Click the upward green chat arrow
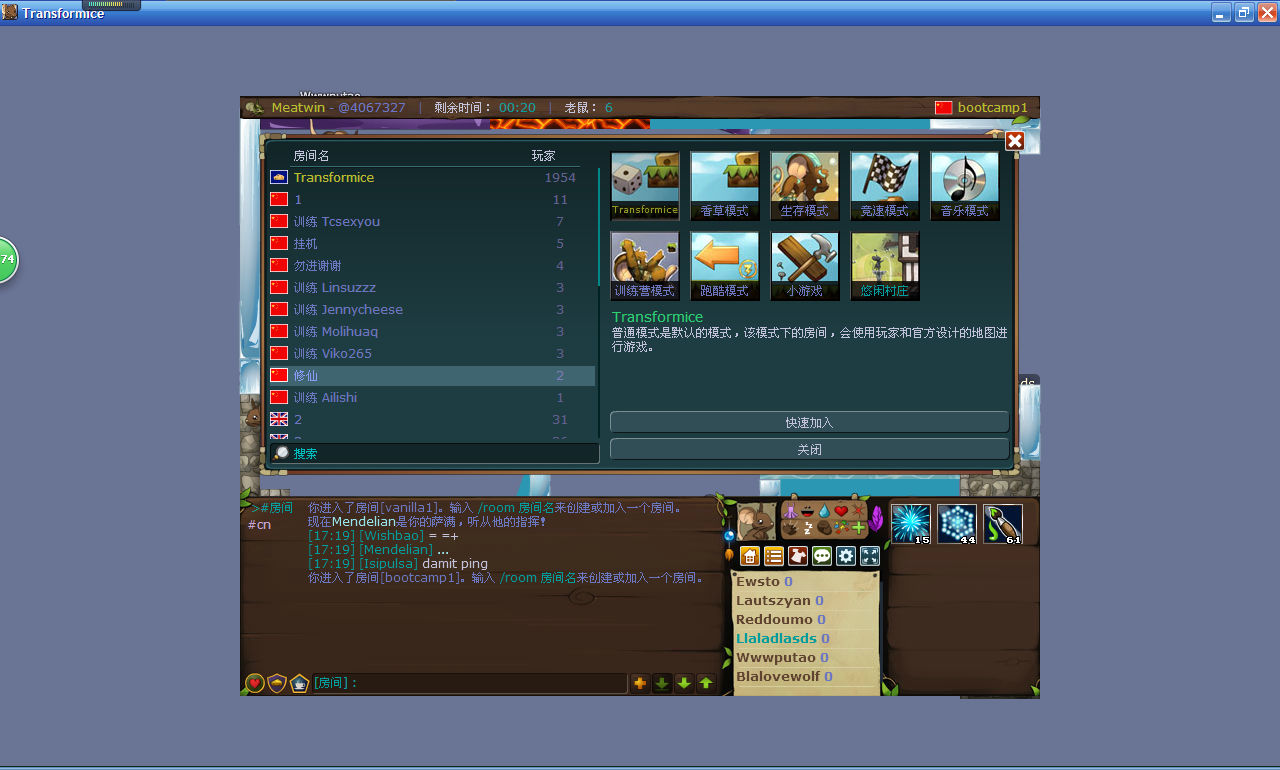Screen dimensions: 1280x770 706,683
